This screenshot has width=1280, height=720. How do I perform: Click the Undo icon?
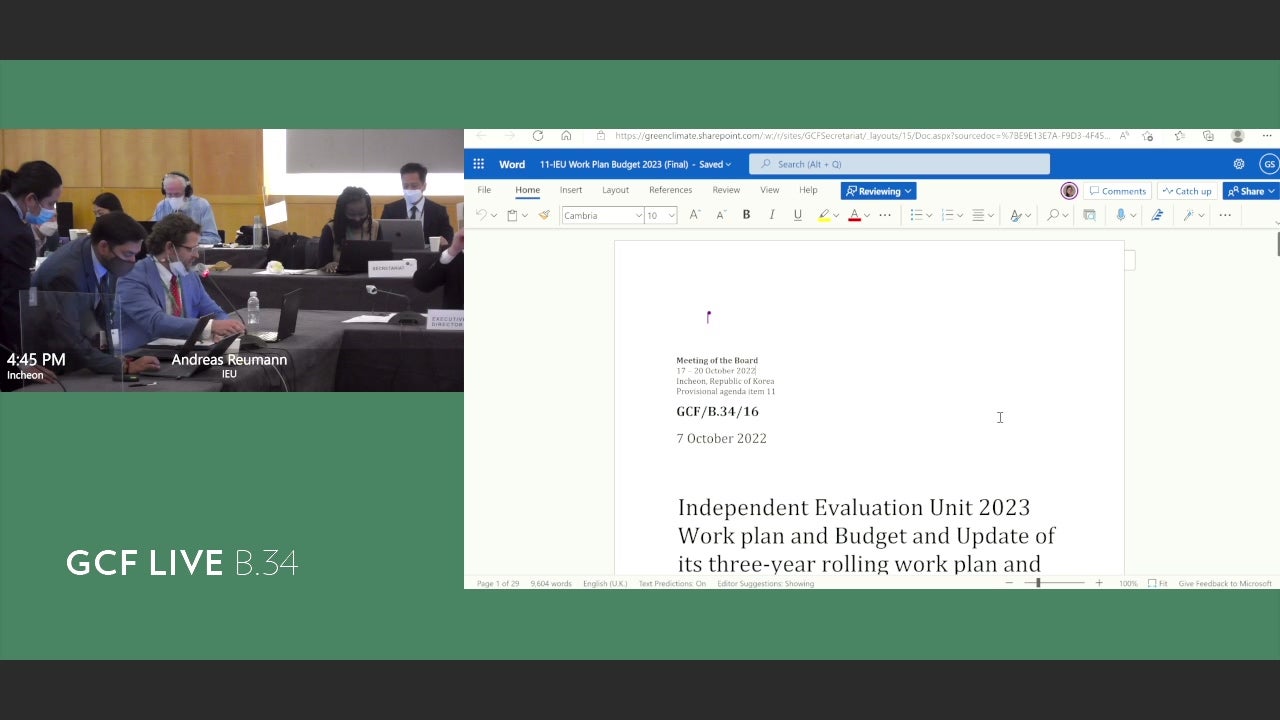tap(481, 215)
